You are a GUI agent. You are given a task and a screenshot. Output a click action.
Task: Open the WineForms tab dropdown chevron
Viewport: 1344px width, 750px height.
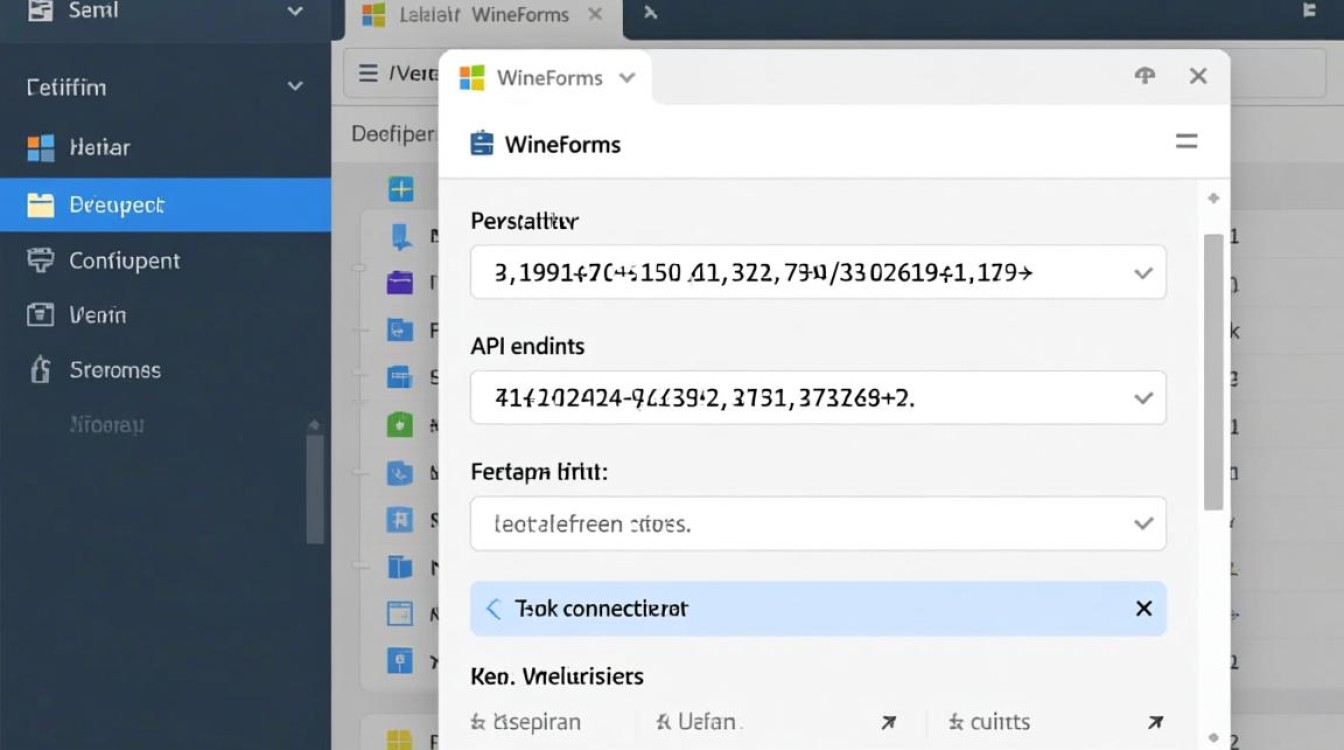tap(627, 77)
